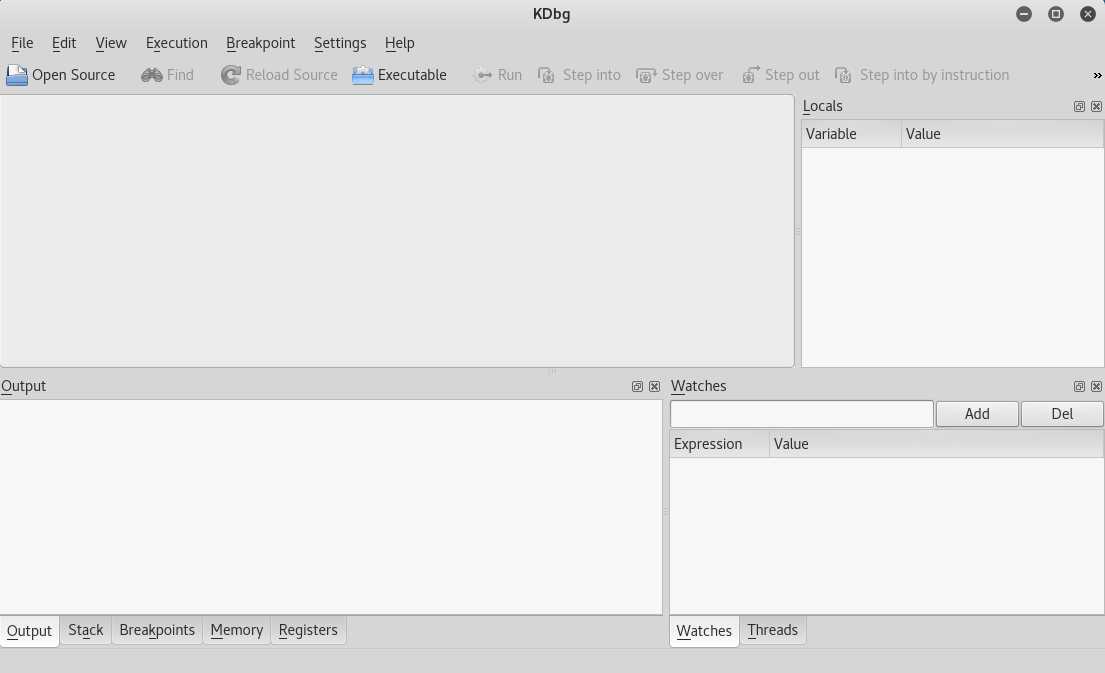1105x673 pixels.
Task: Open the Edit menu
Action: pyautogui.click(x=63, y=43)
